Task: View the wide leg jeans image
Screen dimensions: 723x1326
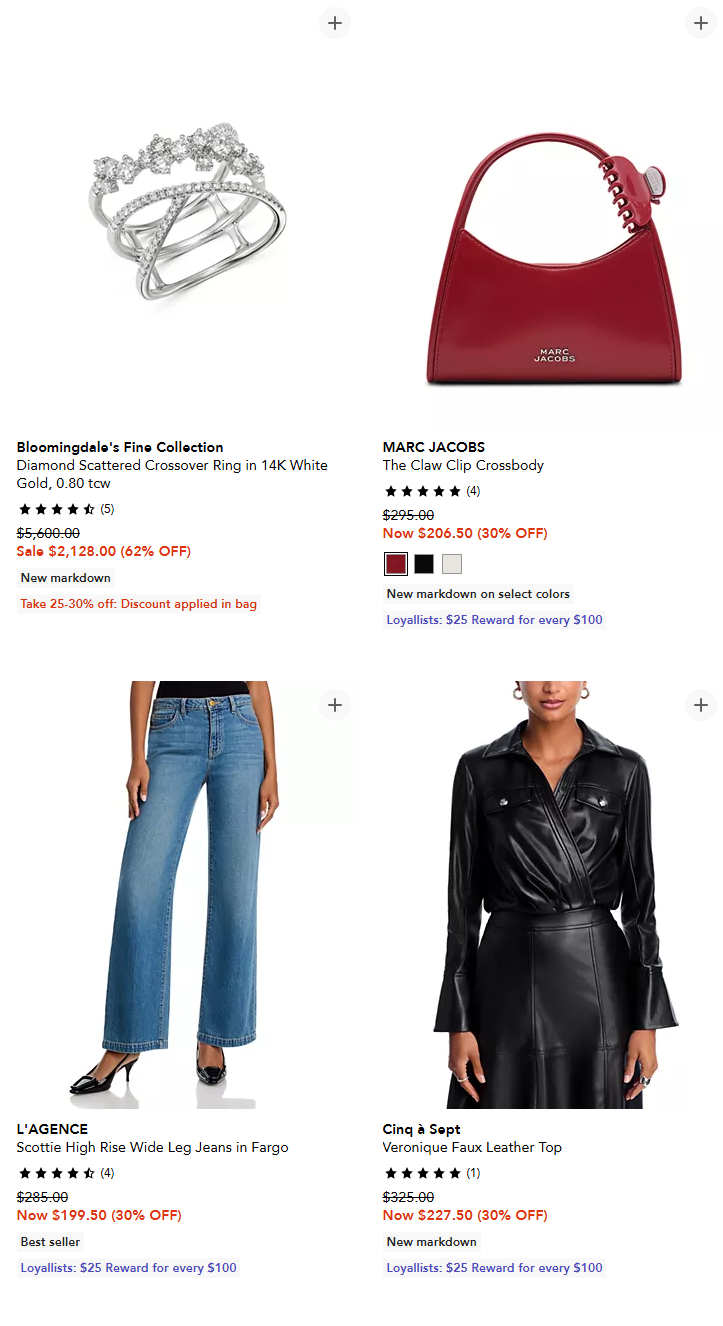Action: point(188,895)
